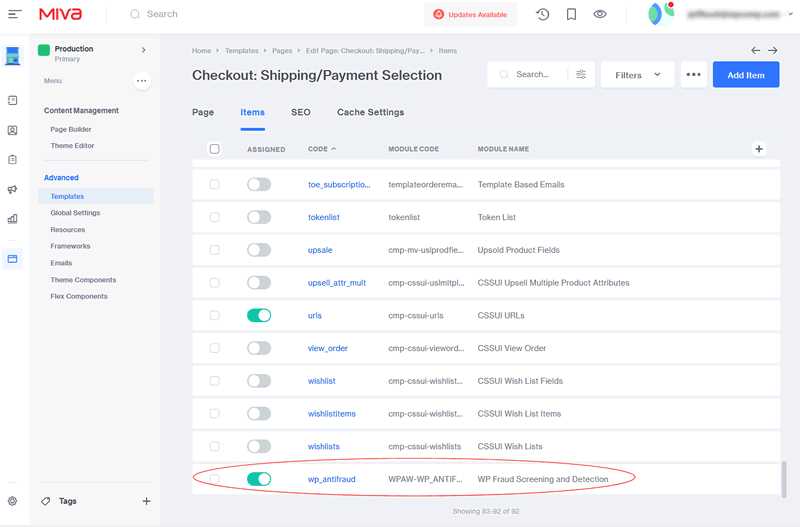This screenshot has height=527, width=800.
Task: Go to Templates breadcrumb link
Action: tap(242, 51)
